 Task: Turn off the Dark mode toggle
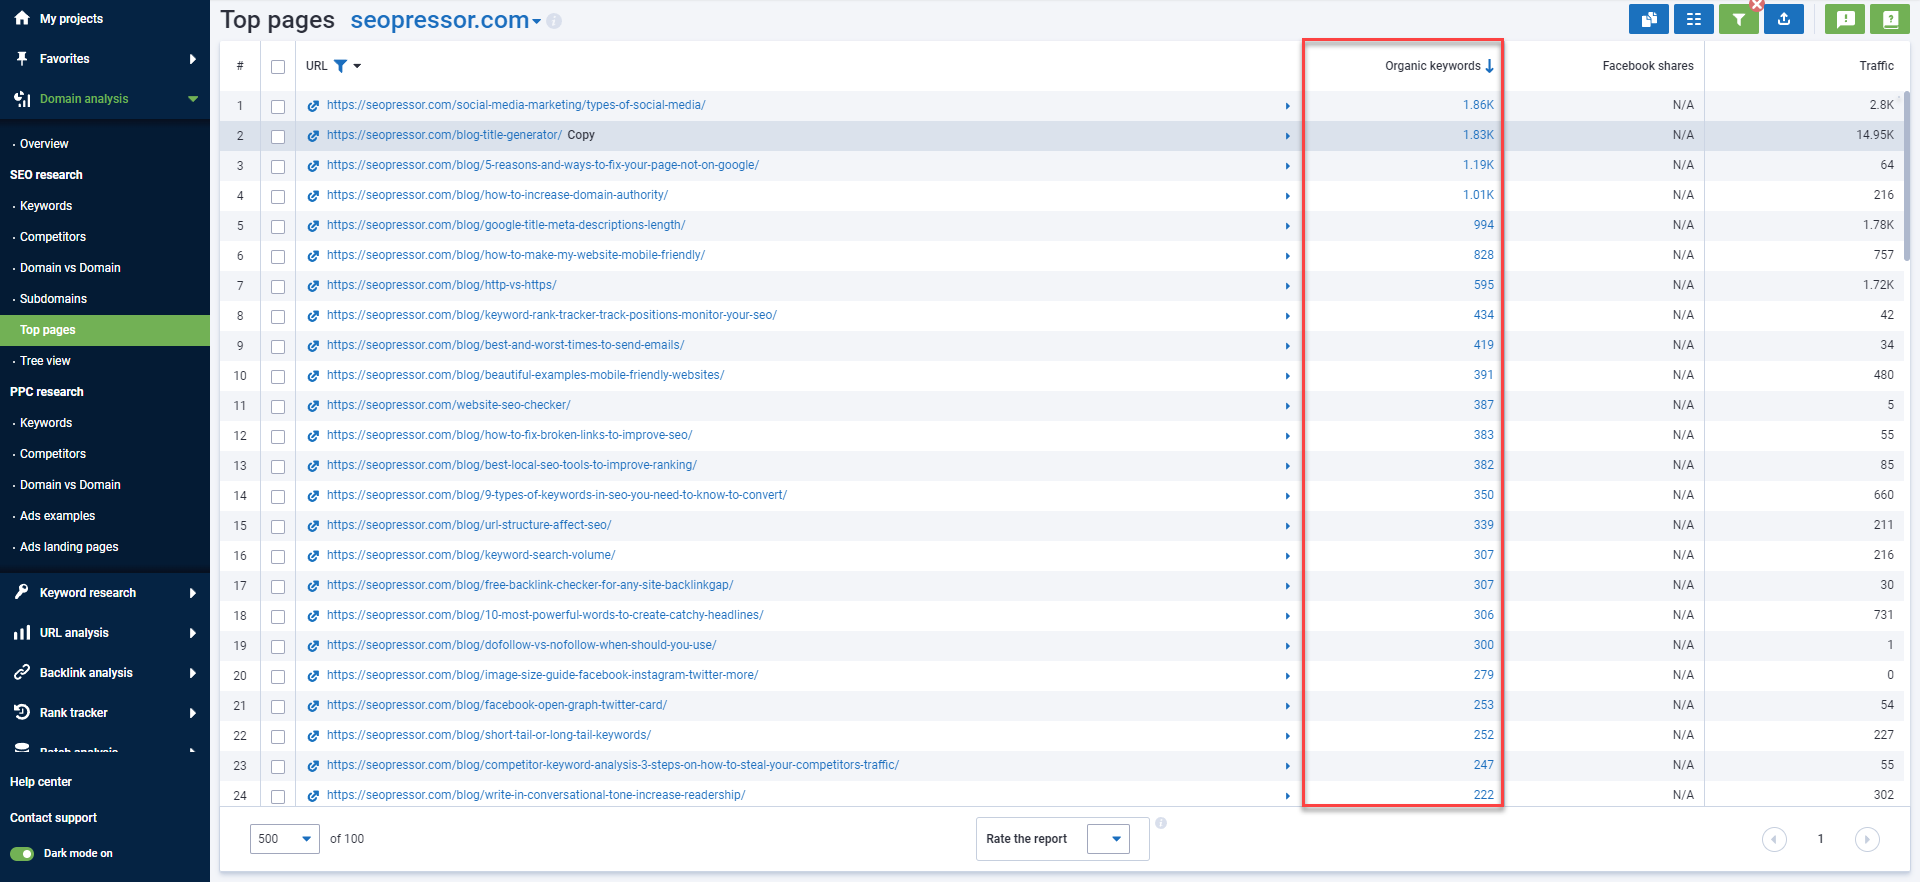click(22, 854)
